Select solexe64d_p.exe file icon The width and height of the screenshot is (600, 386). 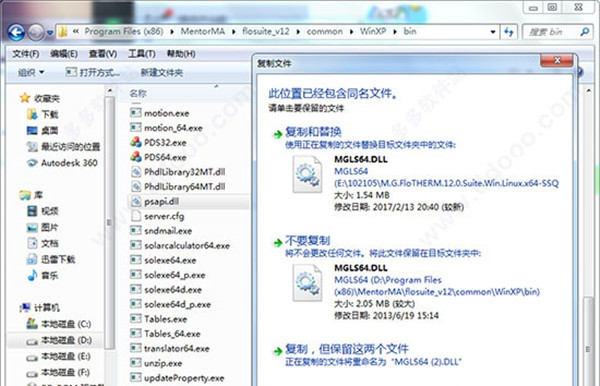[136, 304]
